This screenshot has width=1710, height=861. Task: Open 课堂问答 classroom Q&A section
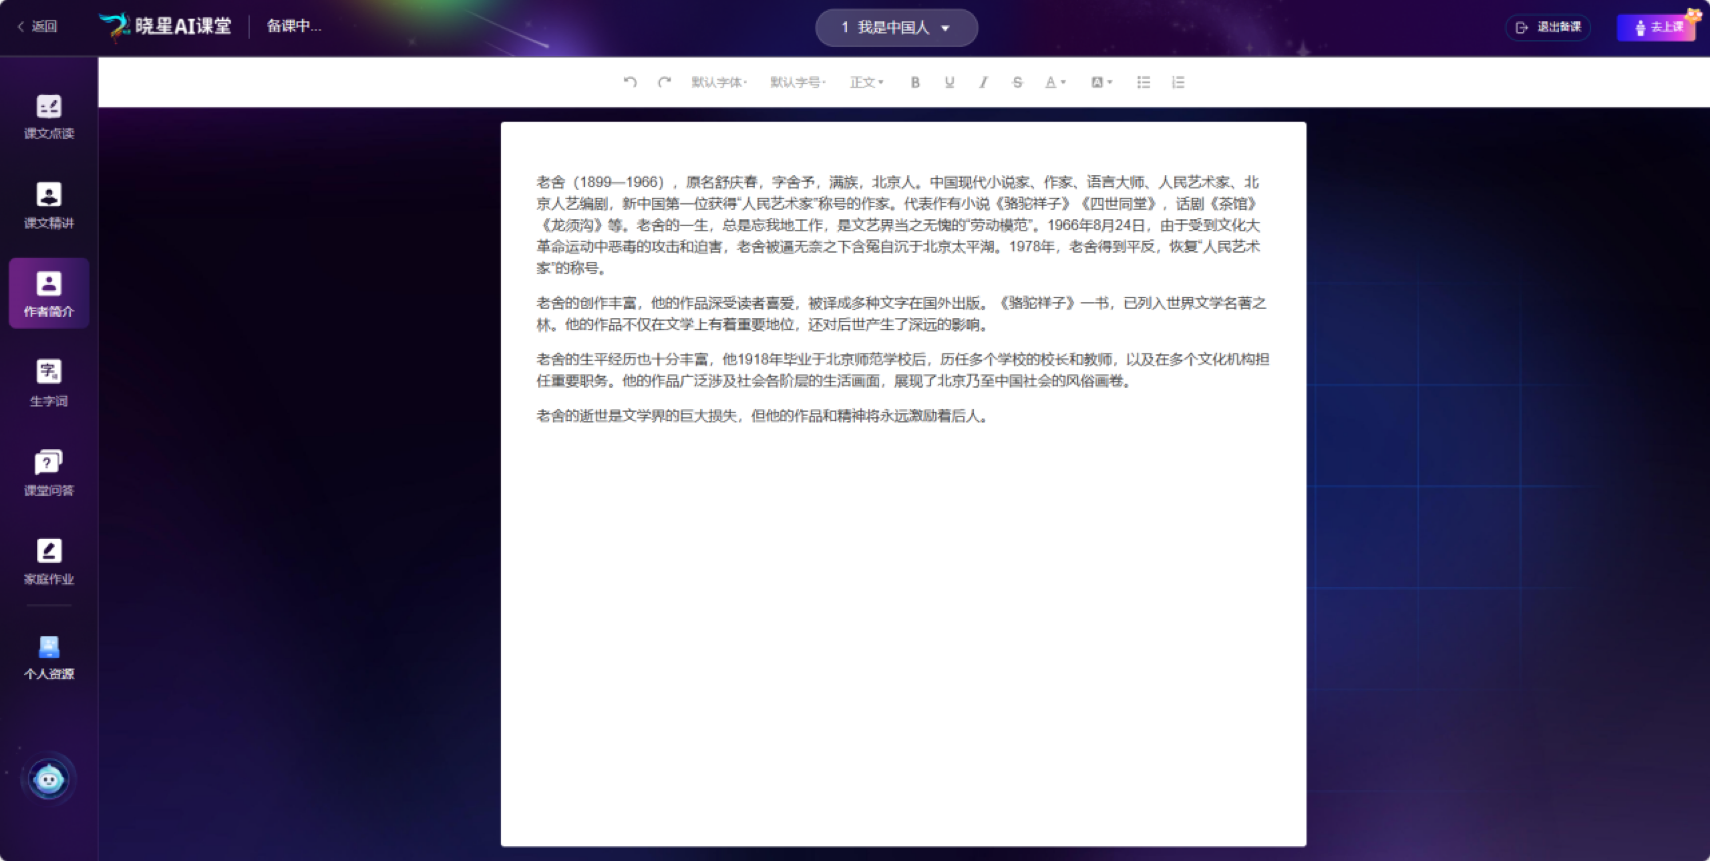click(49, 472)
